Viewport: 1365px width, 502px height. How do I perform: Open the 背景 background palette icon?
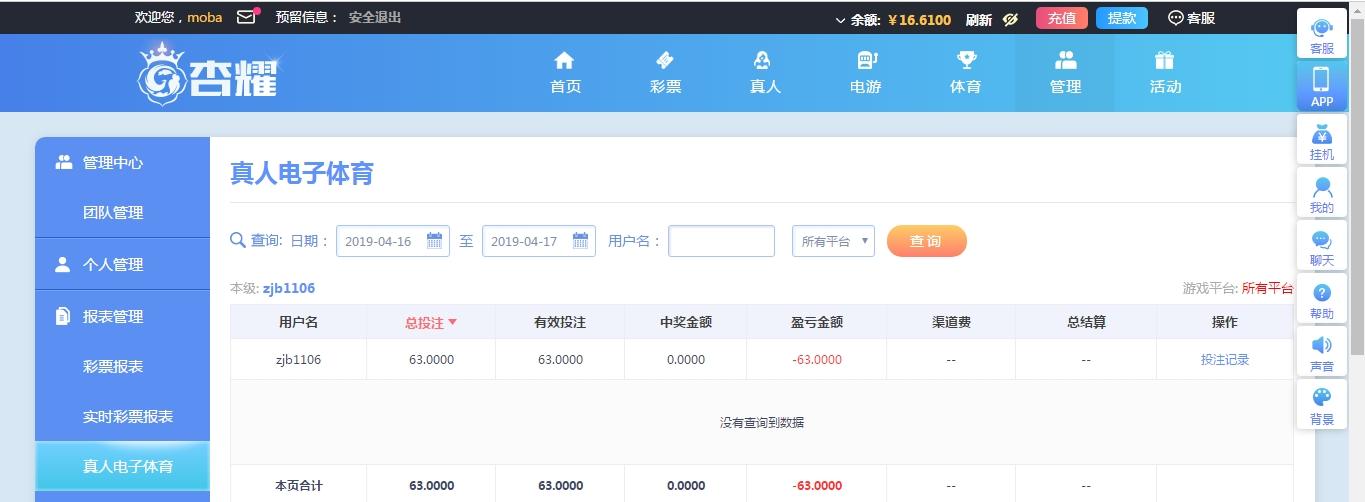pyautogui.click(x=1321, y=404)
